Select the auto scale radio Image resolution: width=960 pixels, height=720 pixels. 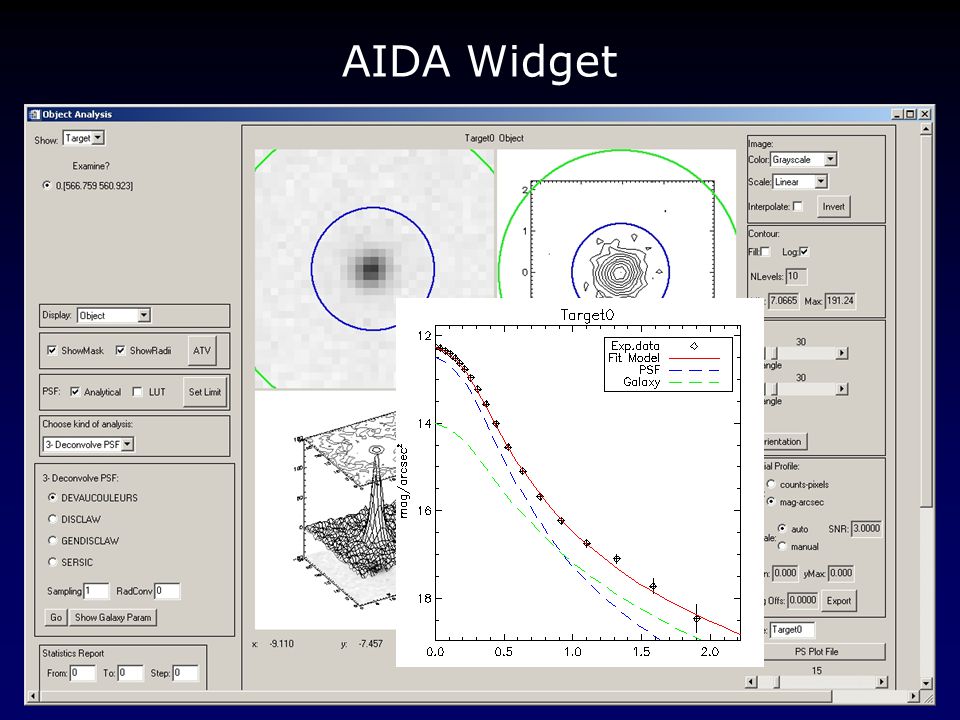[782, 528]
